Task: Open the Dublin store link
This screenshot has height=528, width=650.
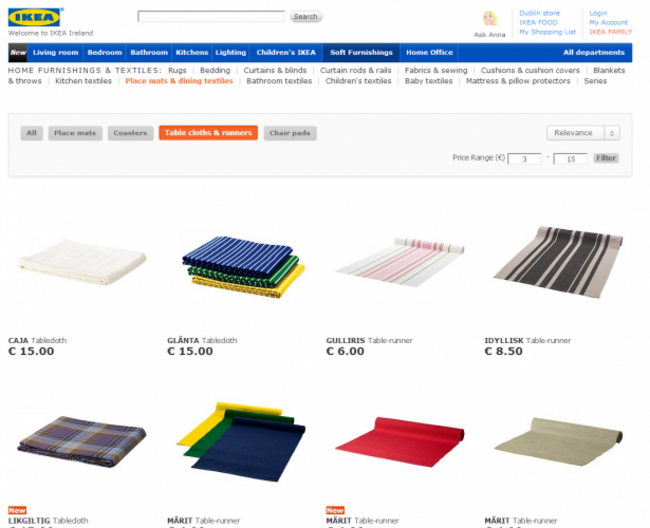Action: click(539, 13)
